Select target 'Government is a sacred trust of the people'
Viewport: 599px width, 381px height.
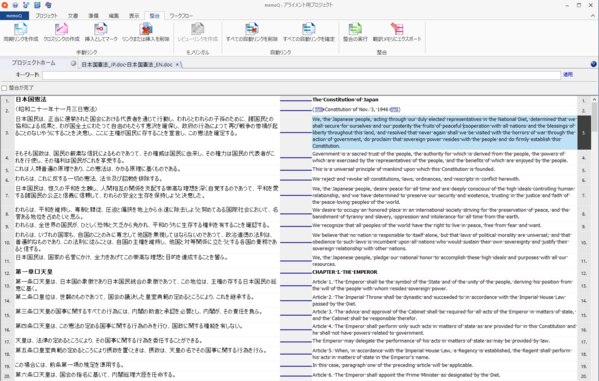pos(440,157)
